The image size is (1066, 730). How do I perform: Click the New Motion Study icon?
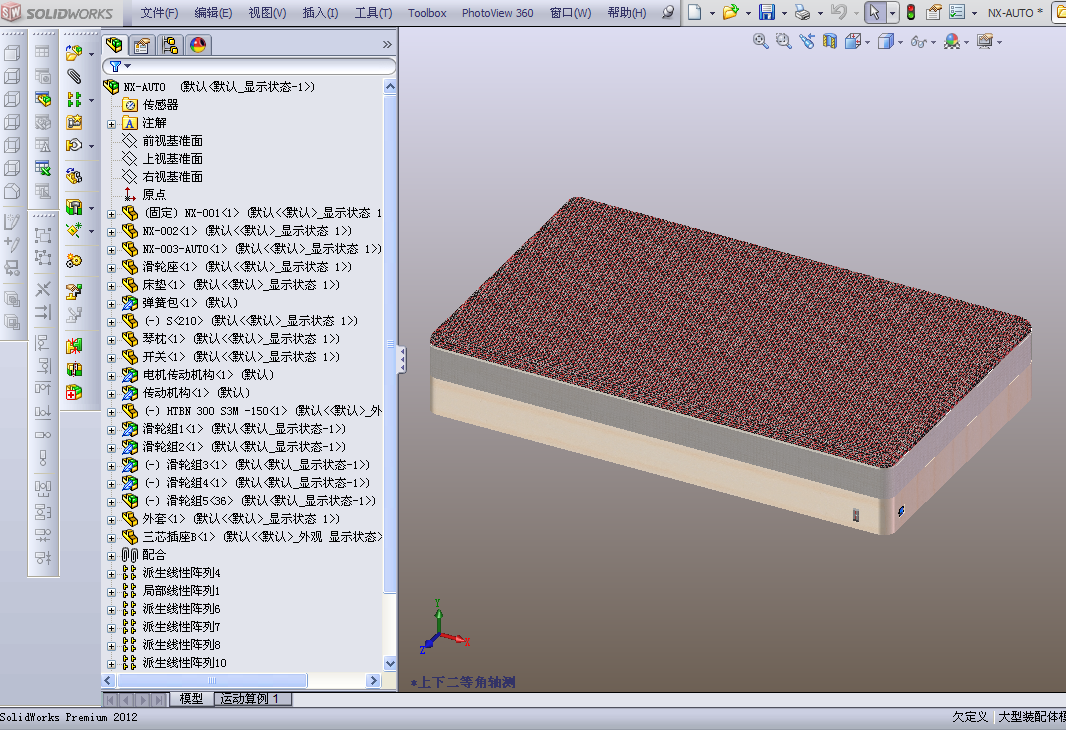73,260
